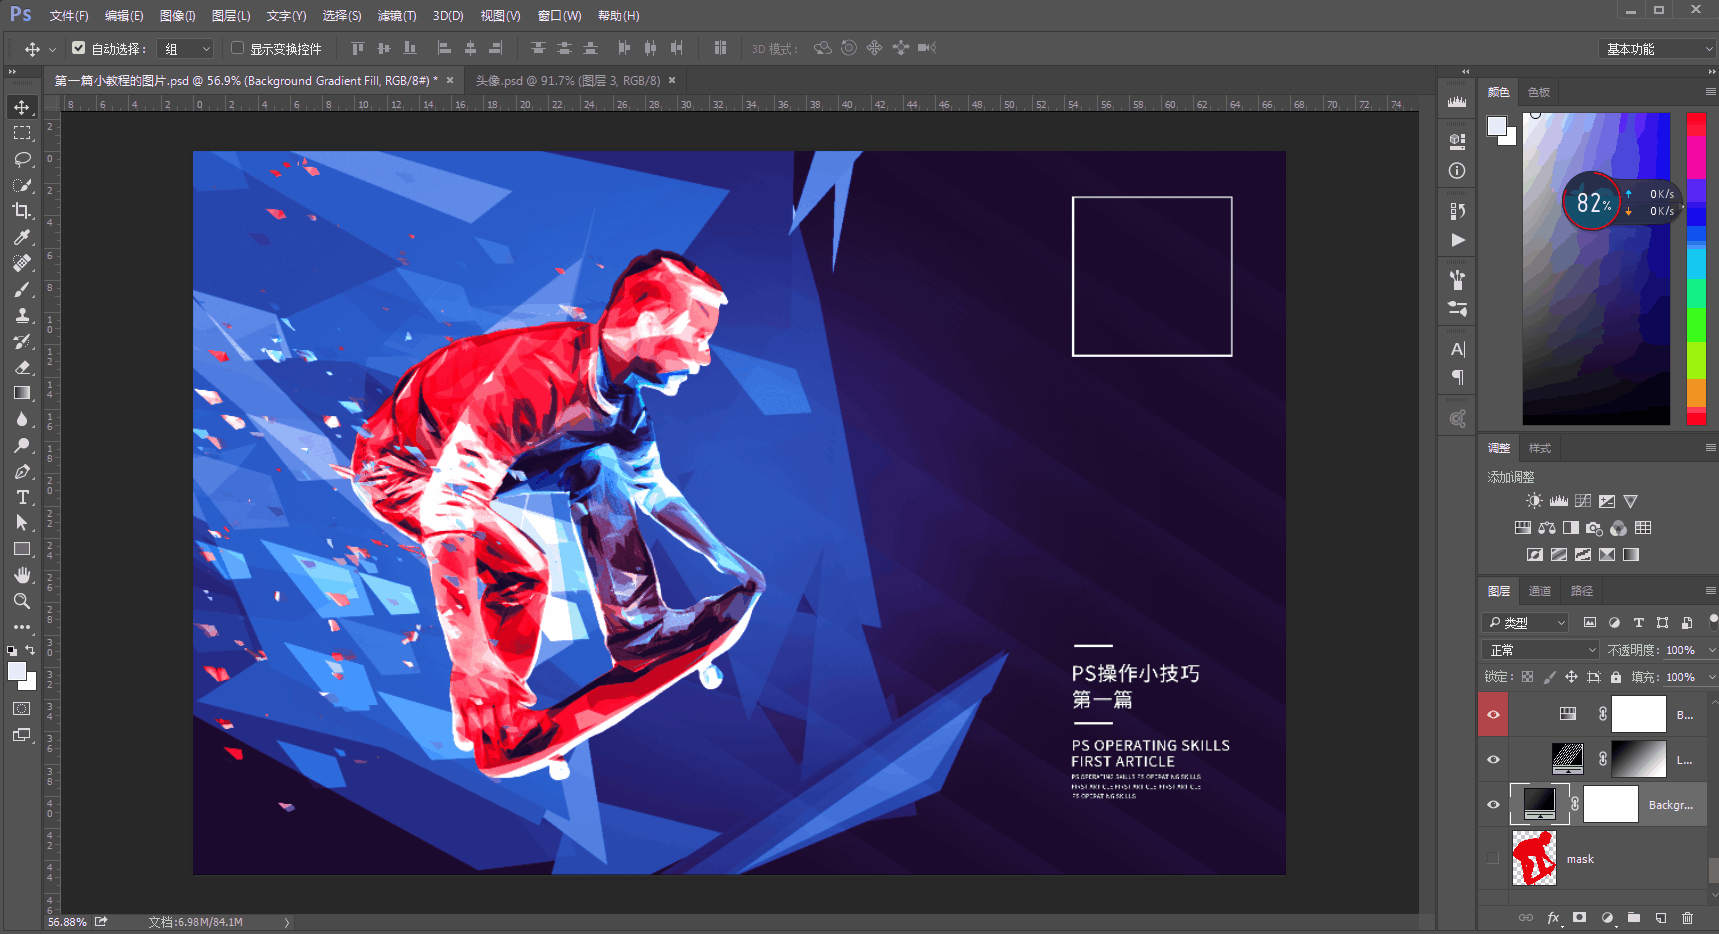
Task: Switch to the Channels (通道) panel tab
Action: point(1539,591)
